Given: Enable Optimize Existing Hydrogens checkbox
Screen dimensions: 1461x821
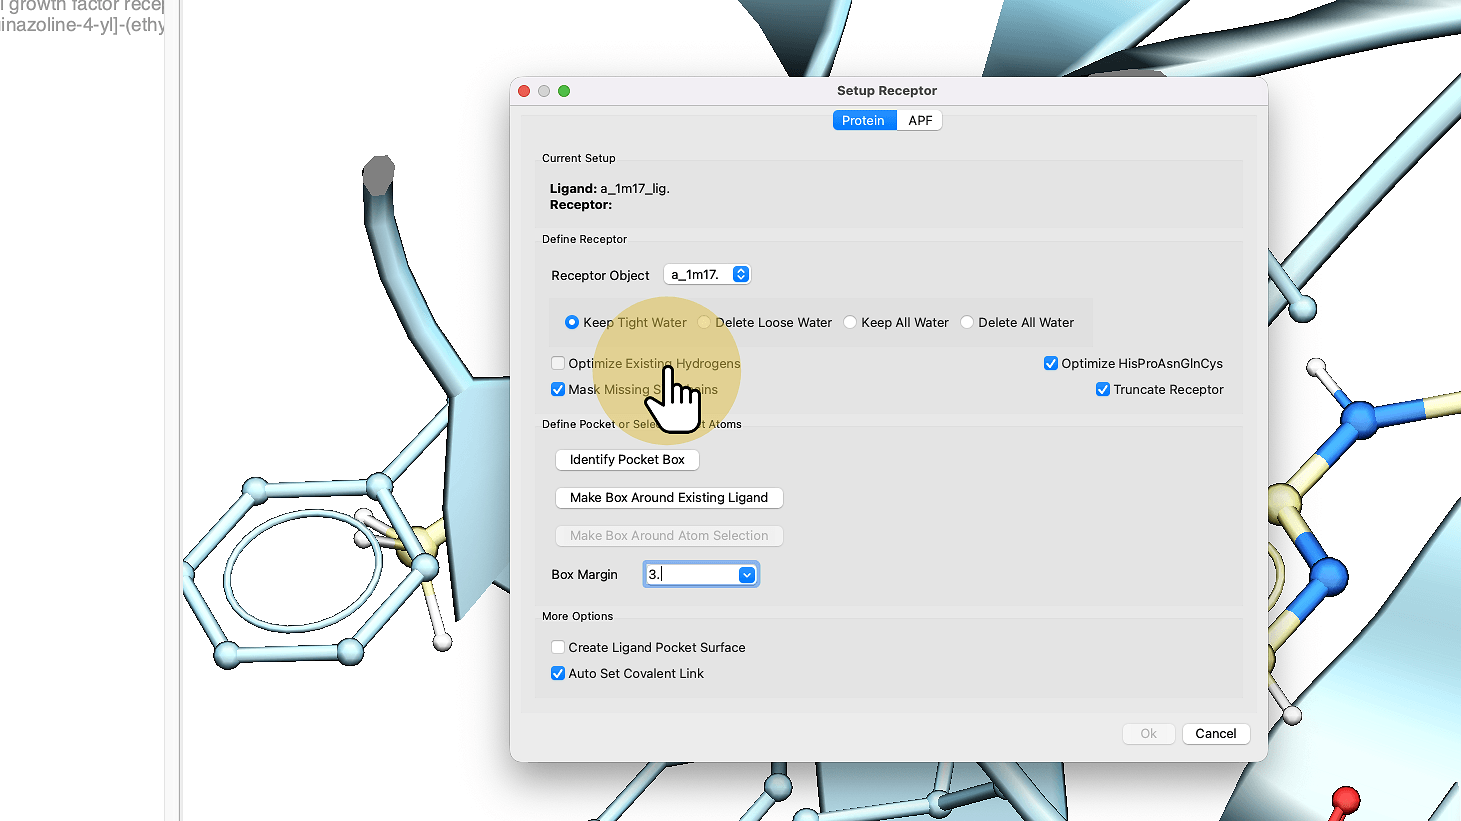Looking at the screenshot, I should [x=558, y=363].
